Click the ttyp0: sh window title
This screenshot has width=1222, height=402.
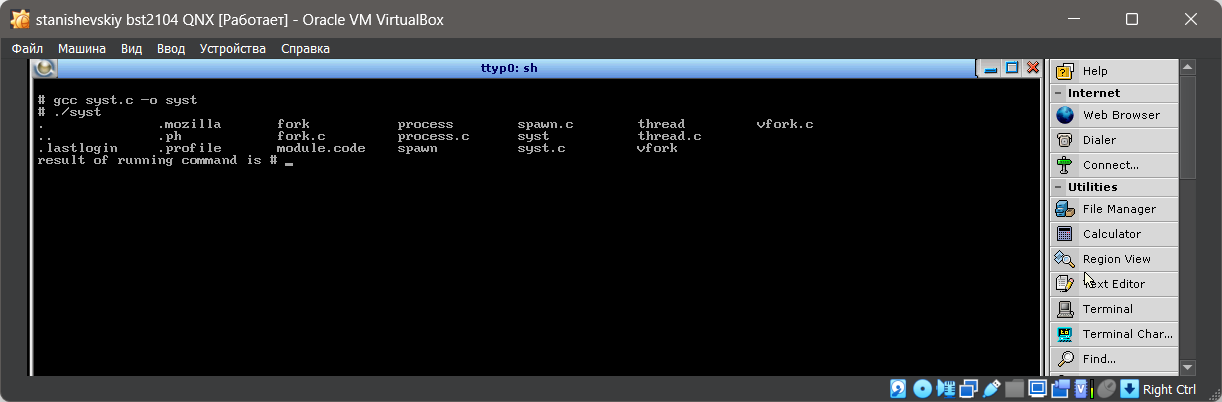click(509, 68)
